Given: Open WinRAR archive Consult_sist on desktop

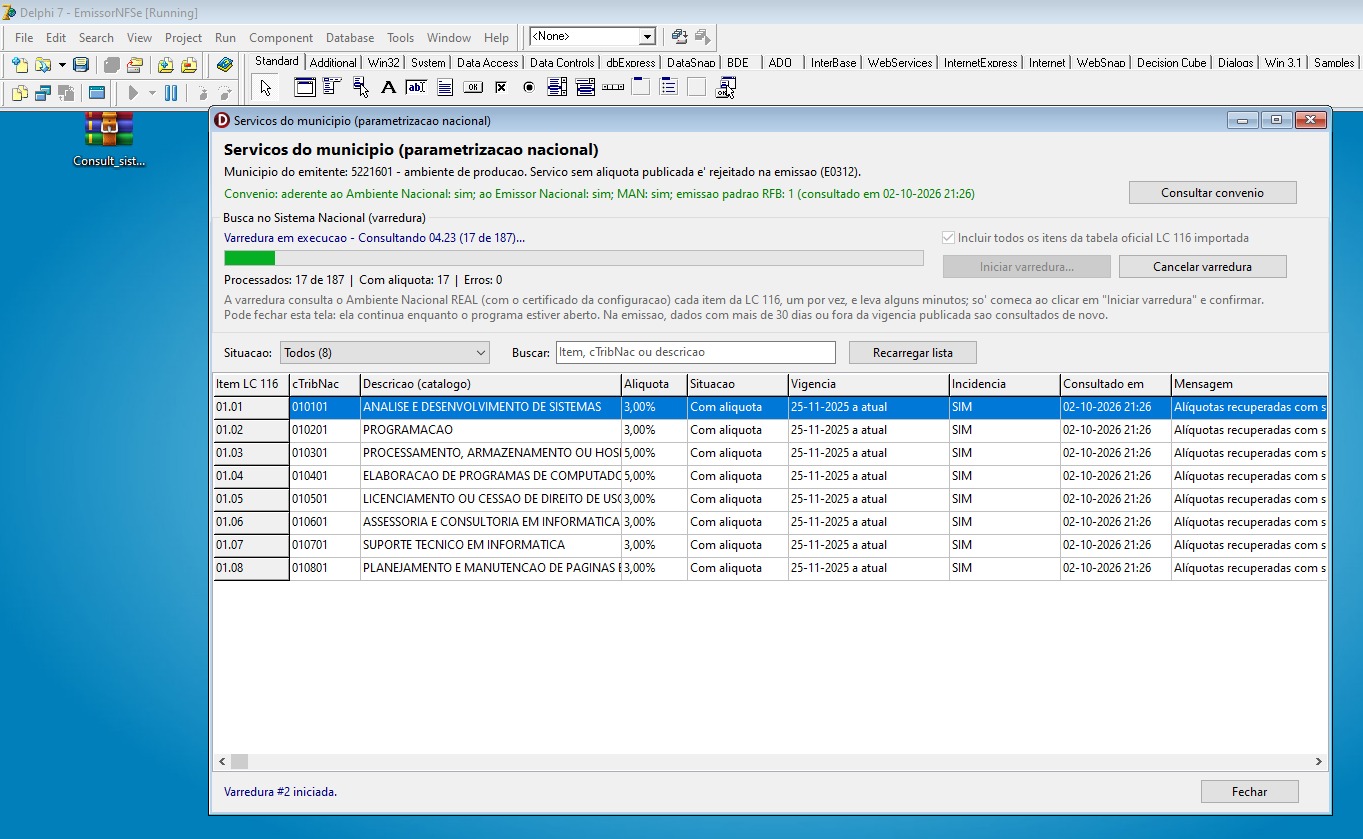Looking at the screenshot, I should point(109,138).
